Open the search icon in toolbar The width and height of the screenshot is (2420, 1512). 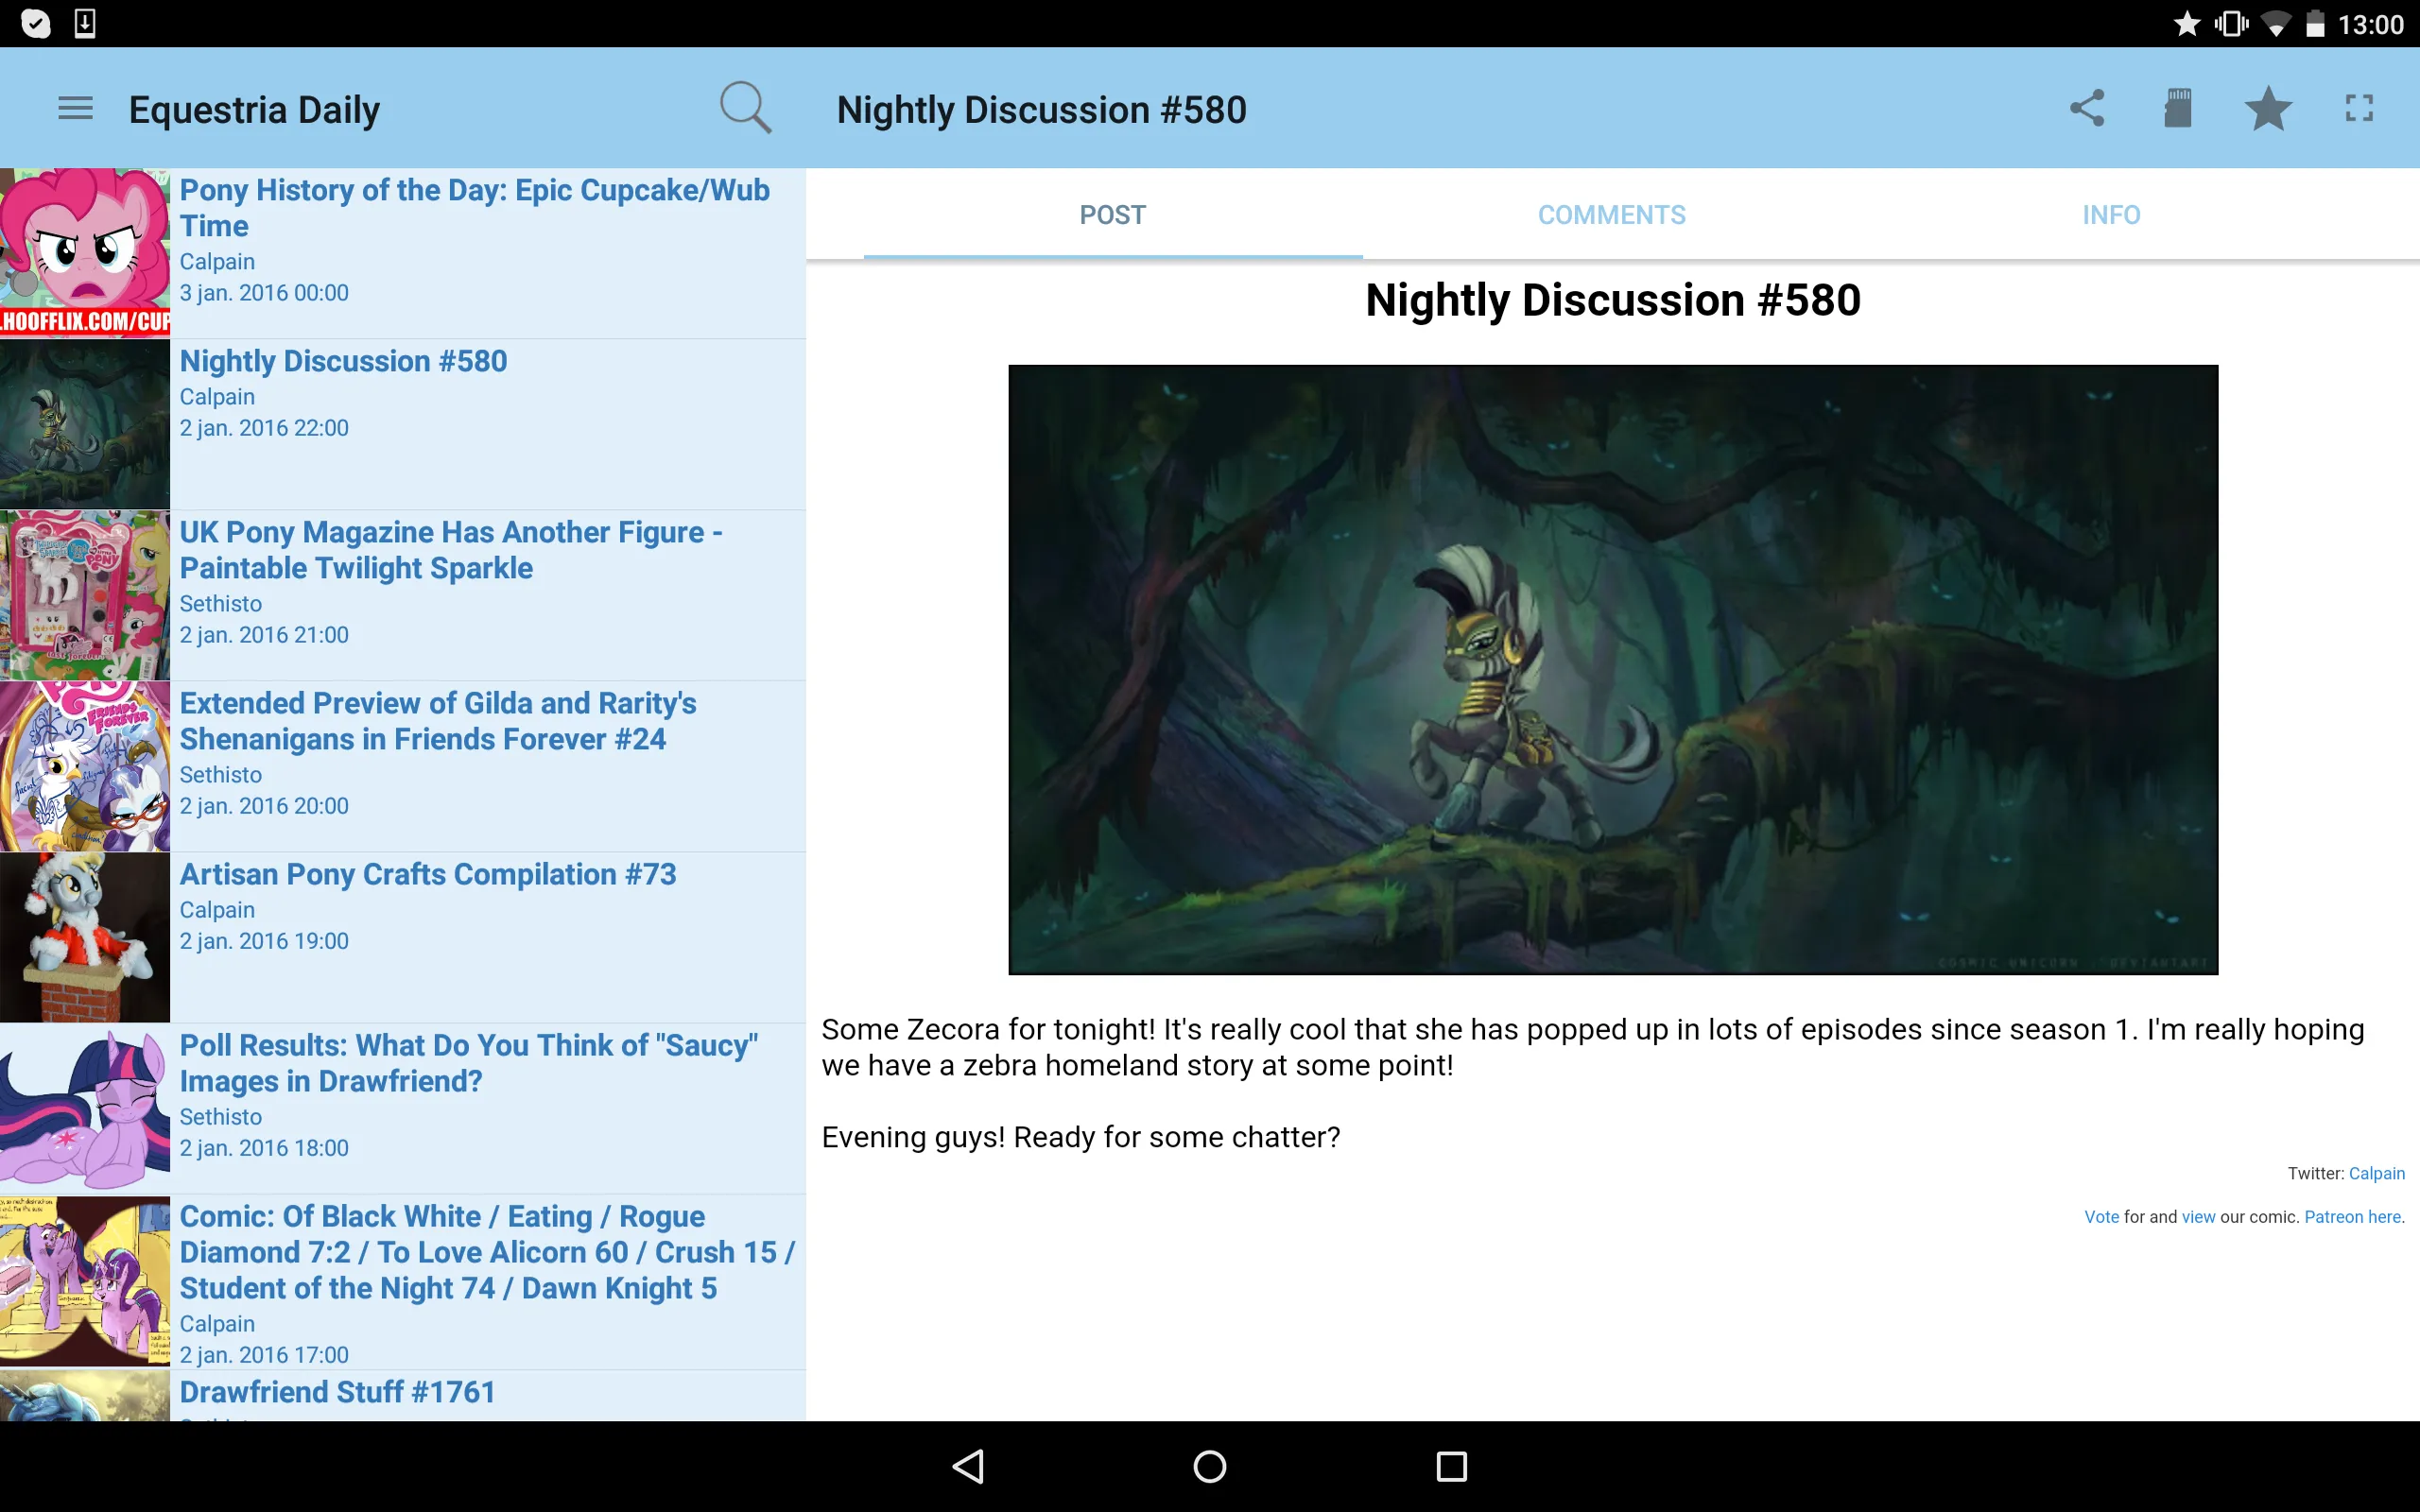coord(746,110)
